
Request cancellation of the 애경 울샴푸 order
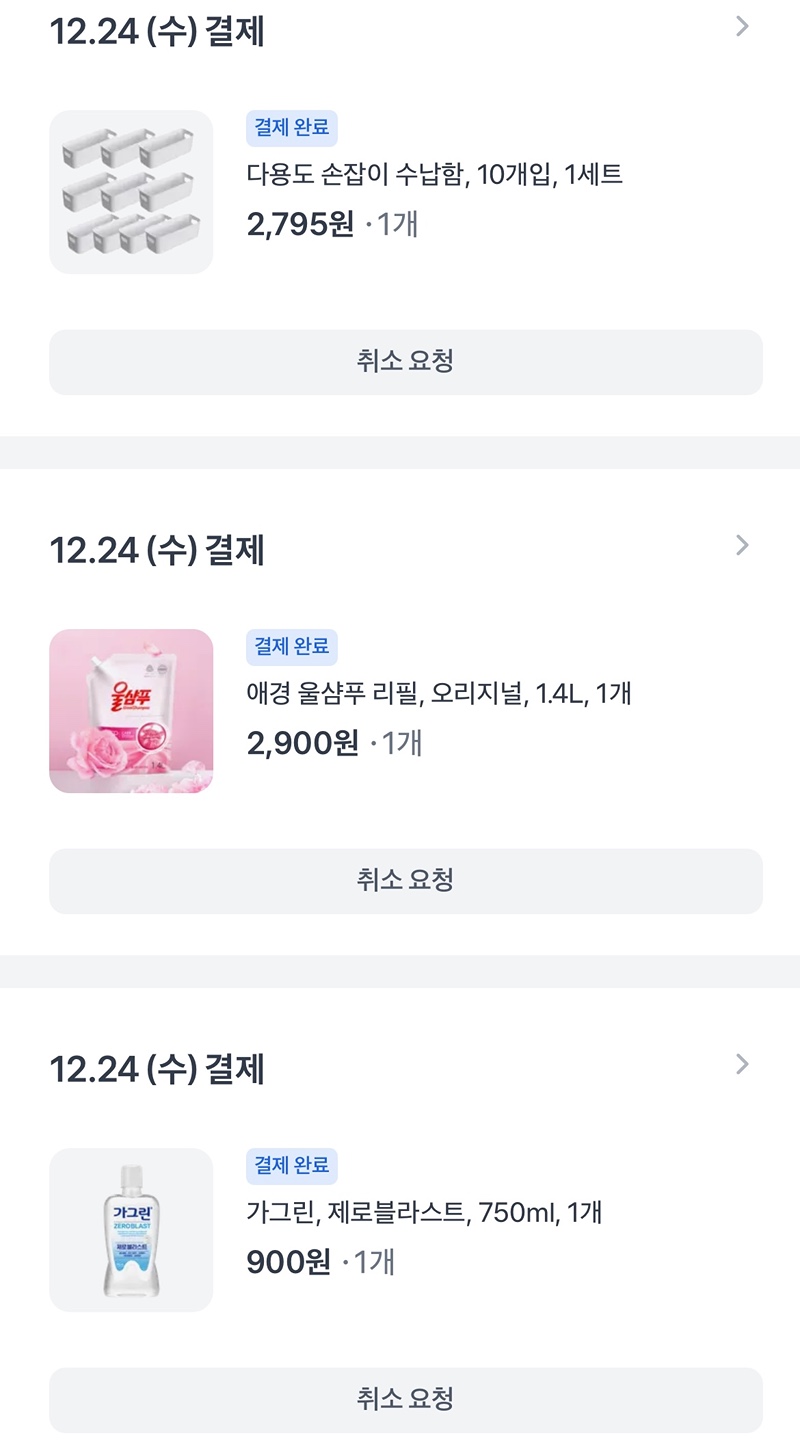(406, 880)
